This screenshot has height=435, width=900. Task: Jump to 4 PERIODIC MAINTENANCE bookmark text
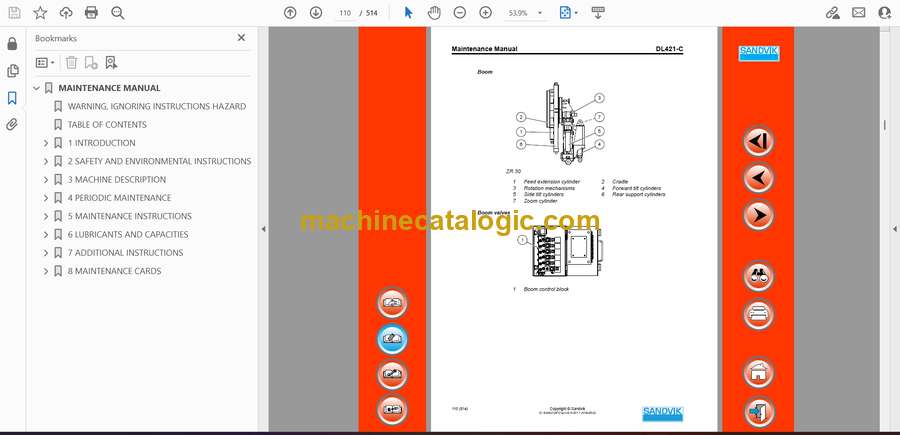(119, 198)
